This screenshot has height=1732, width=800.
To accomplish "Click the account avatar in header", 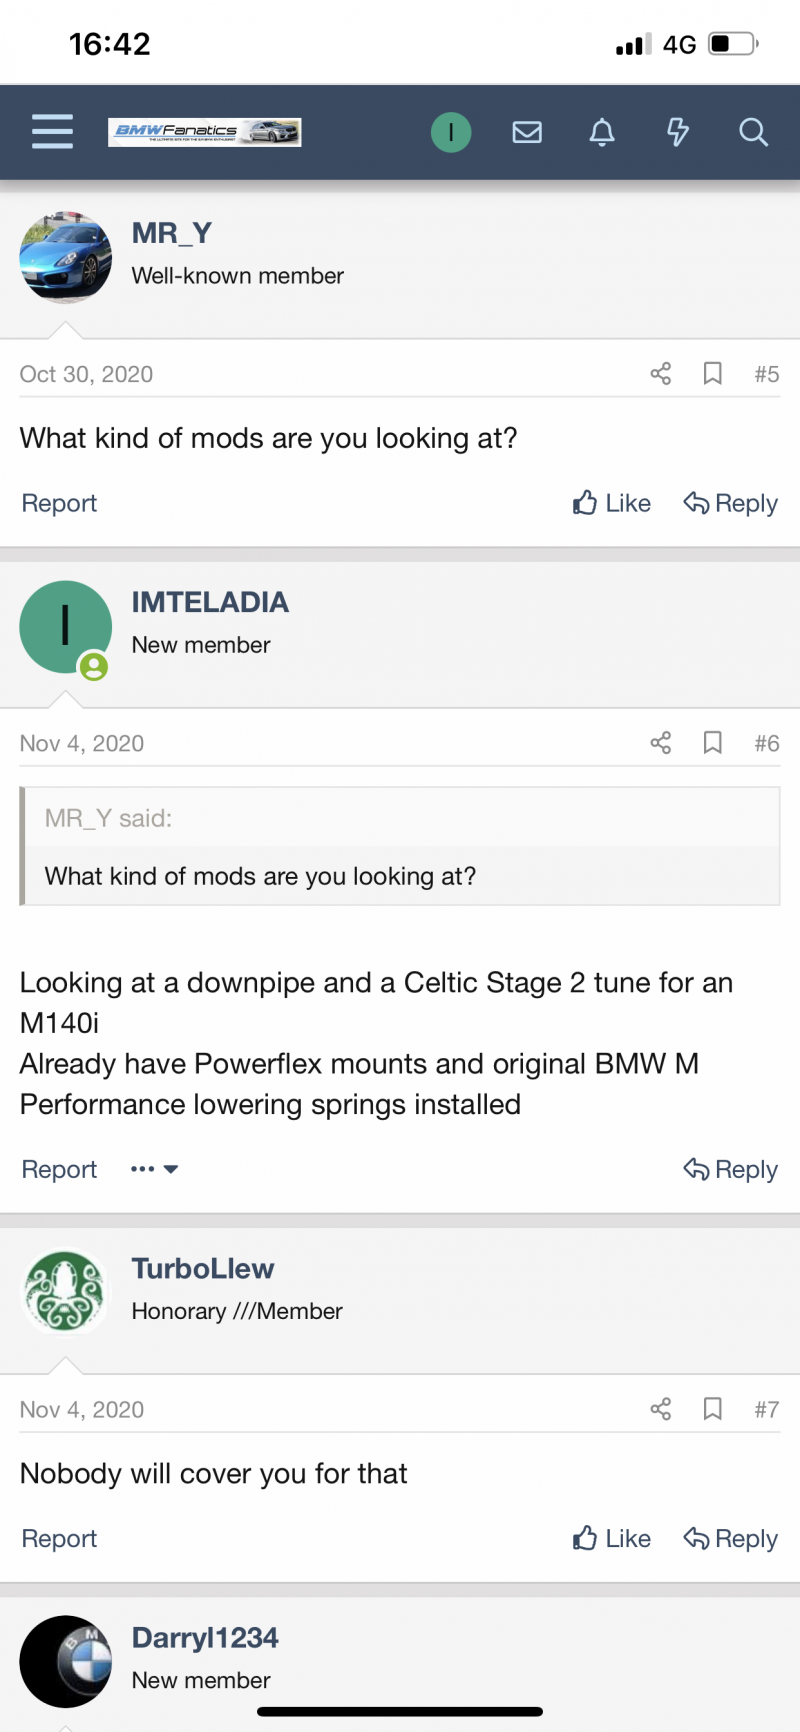I will (451, 132).
